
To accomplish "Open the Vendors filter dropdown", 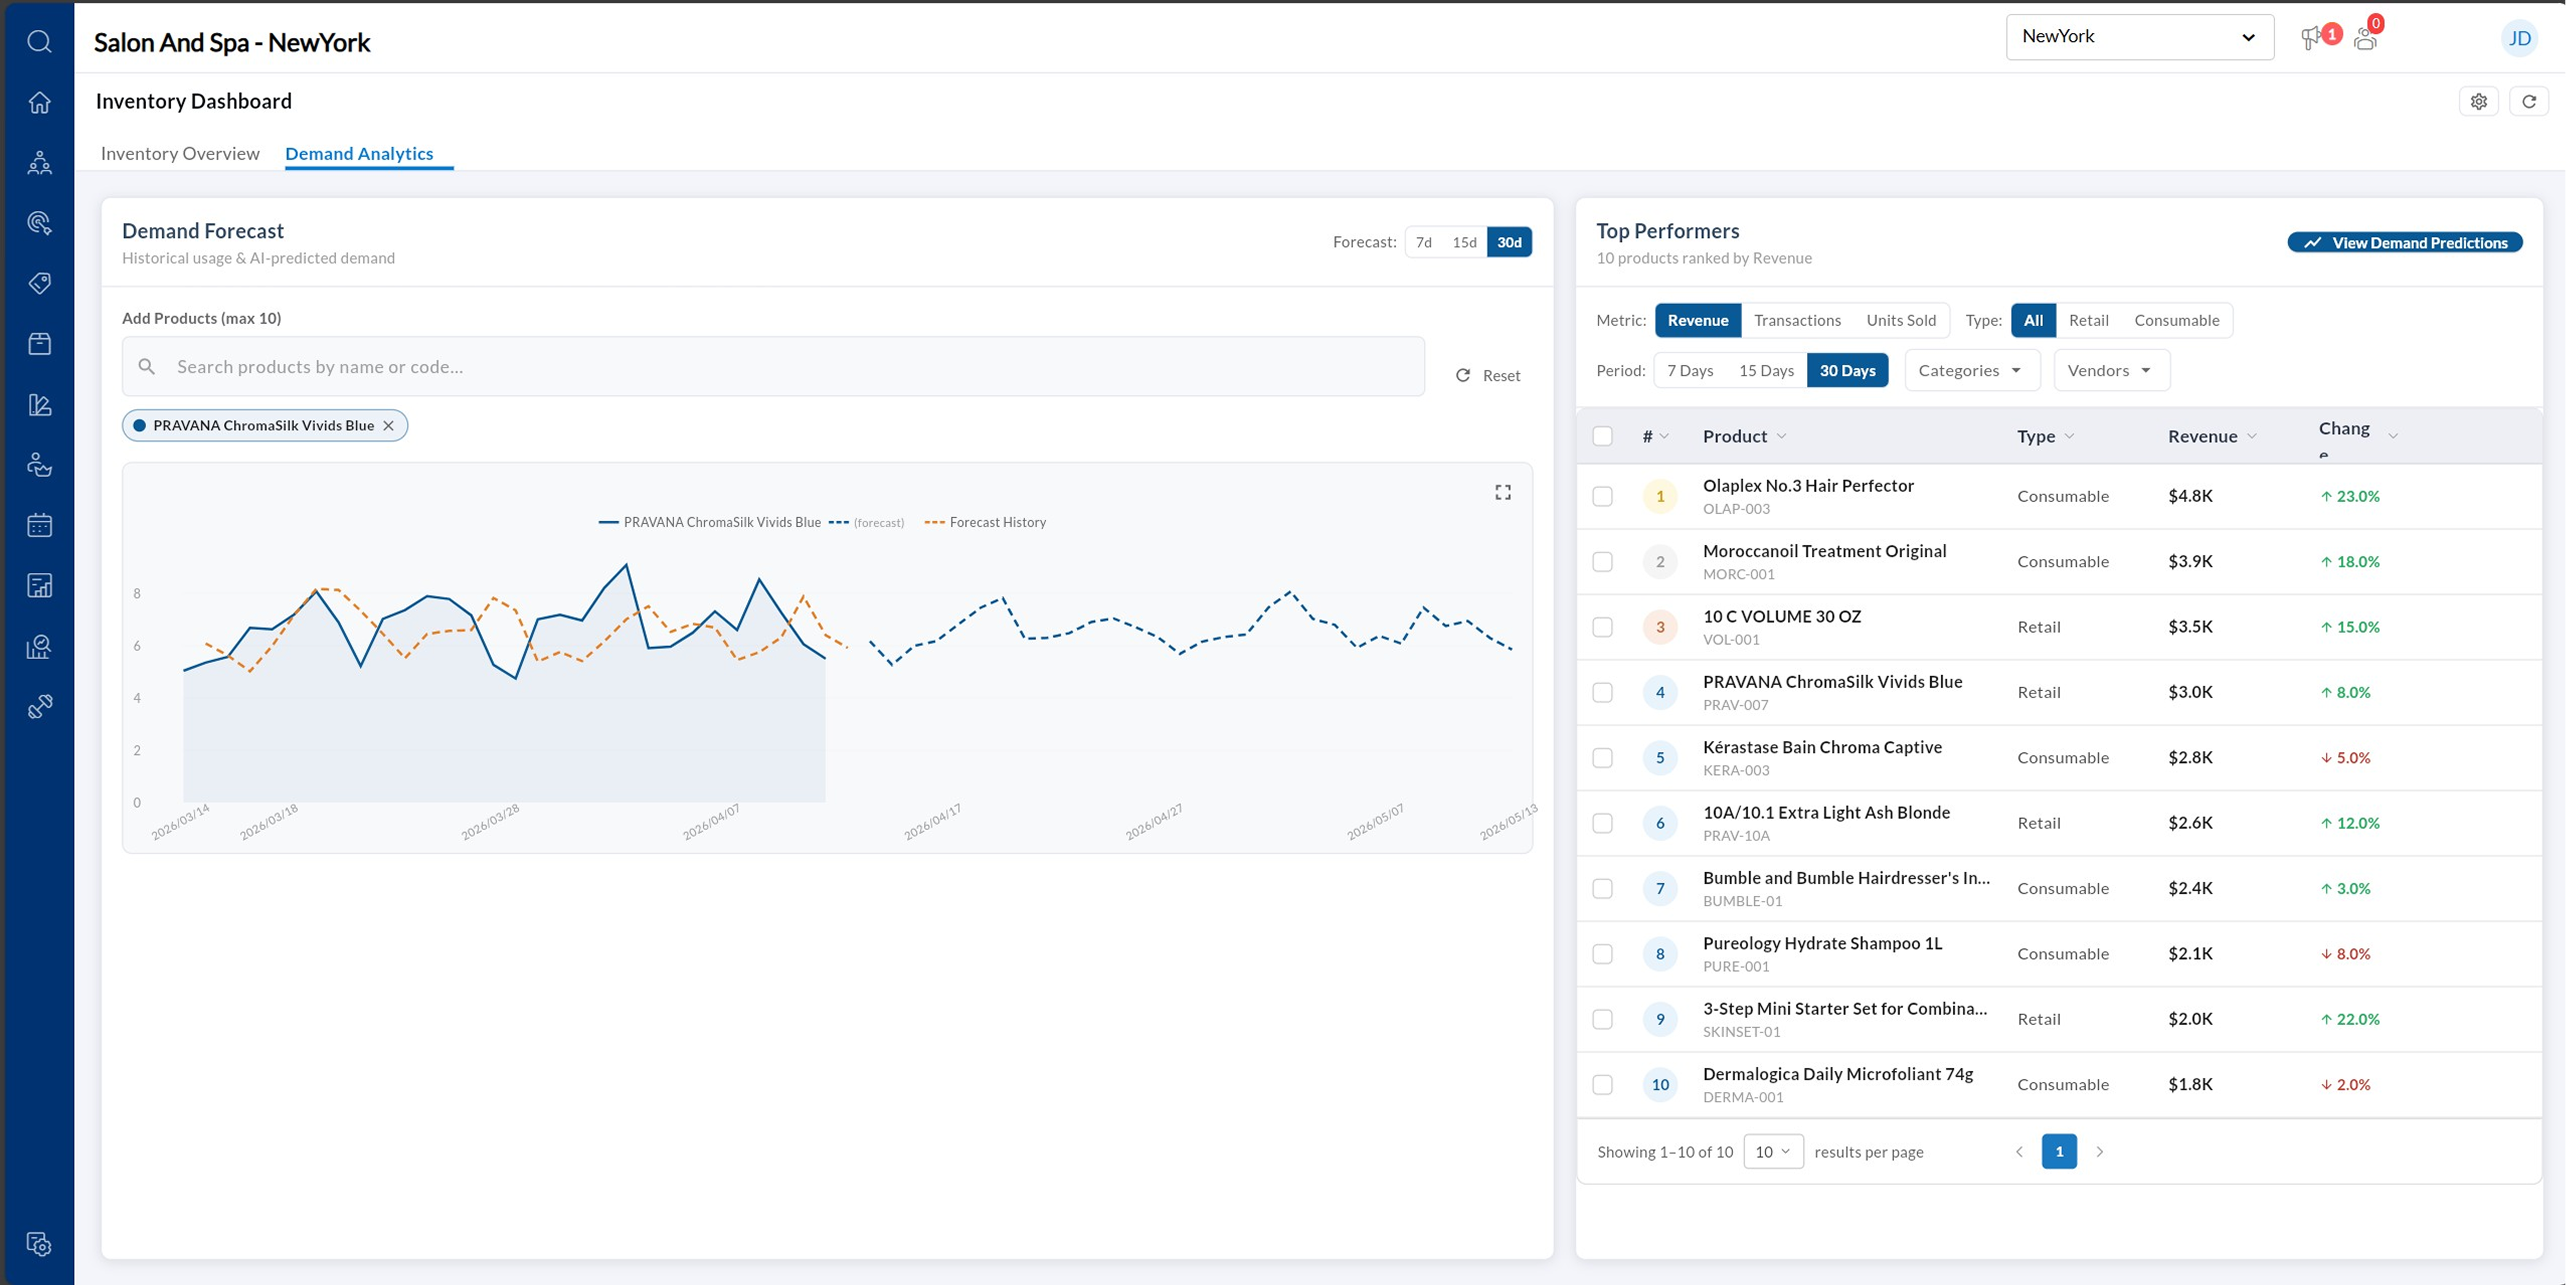I will coord(2109,371).
